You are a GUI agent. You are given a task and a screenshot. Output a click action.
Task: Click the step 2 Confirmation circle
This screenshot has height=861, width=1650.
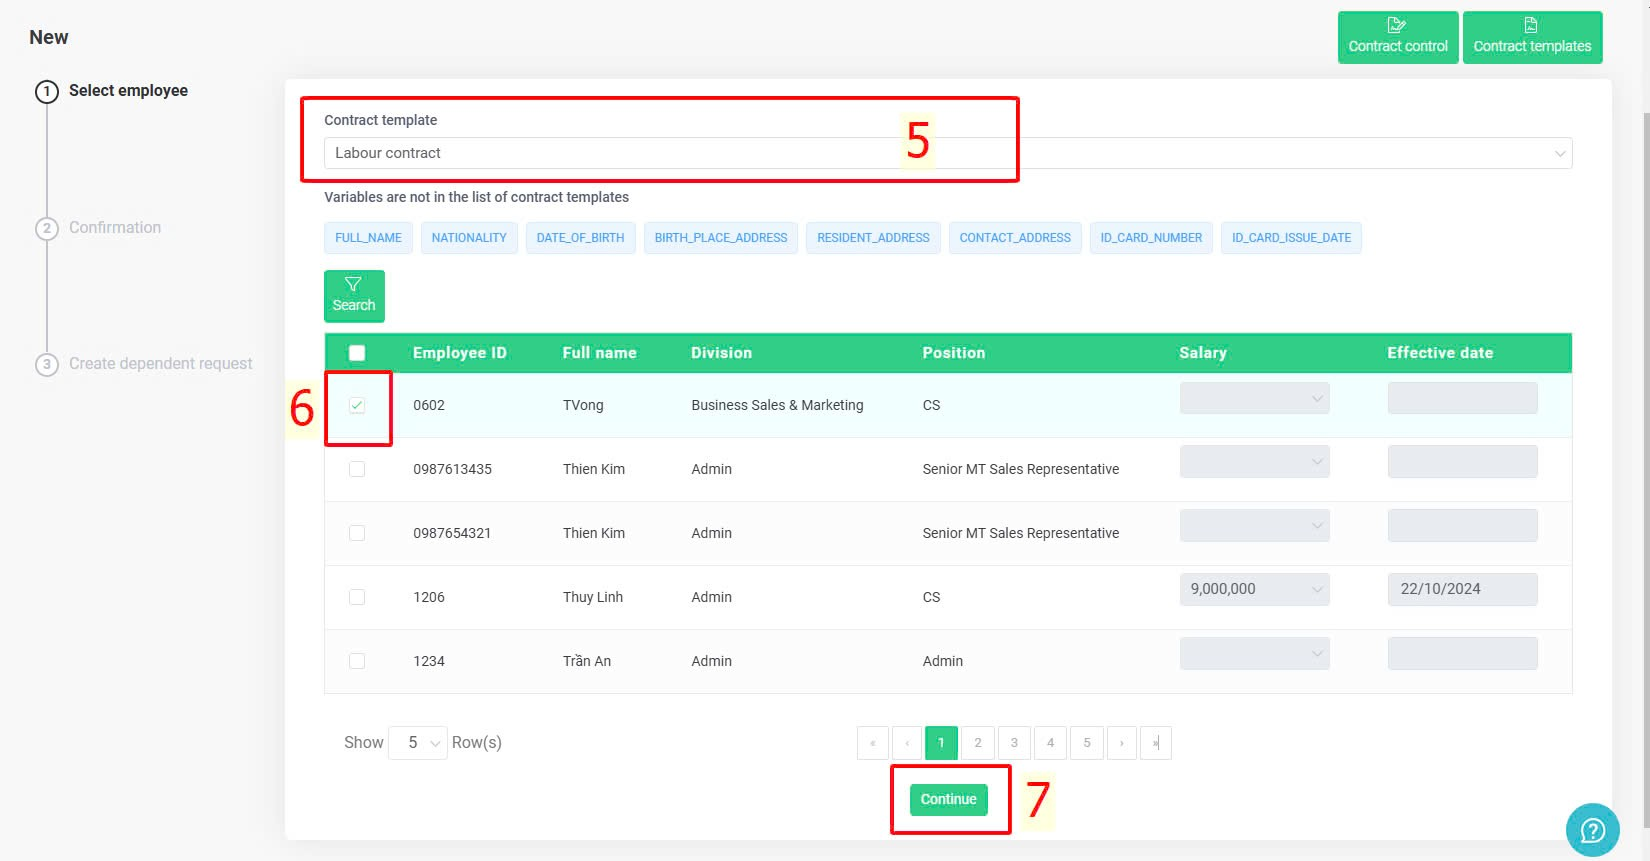[x=47, y=228]
